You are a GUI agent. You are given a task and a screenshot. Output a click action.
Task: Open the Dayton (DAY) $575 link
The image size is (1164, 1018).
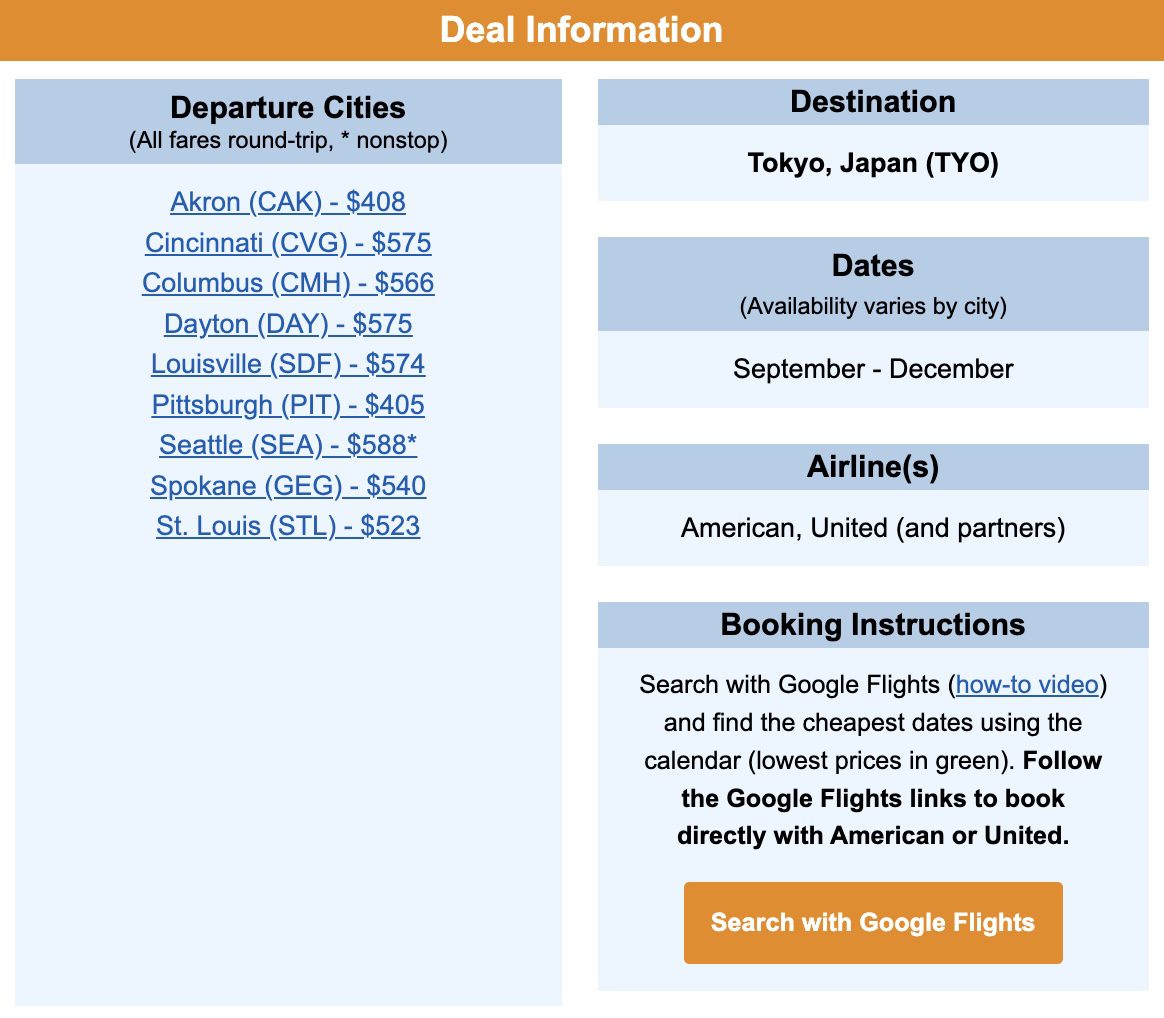[287, 324]
